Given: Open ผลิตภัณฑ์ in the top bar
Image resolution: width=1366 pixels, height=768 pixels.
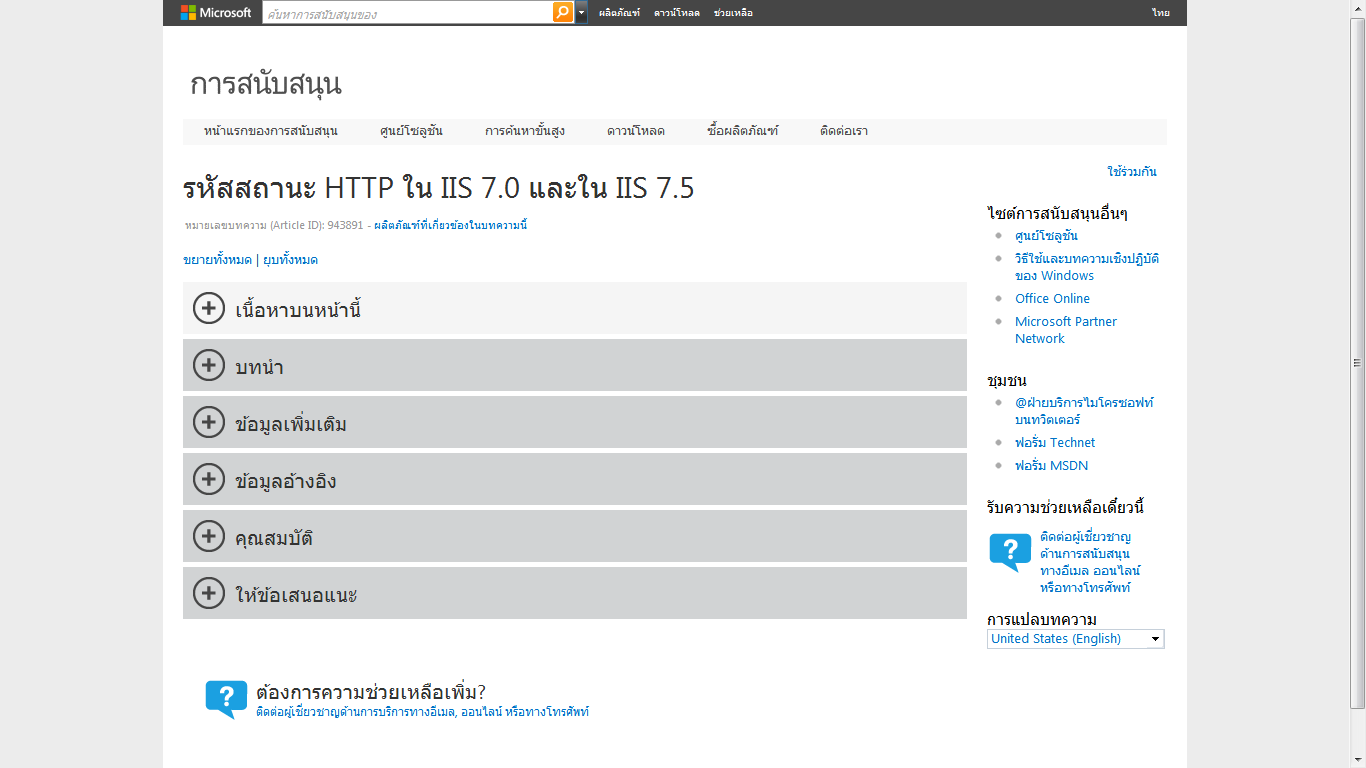Looking at the screenshot, I should point(619,13).
